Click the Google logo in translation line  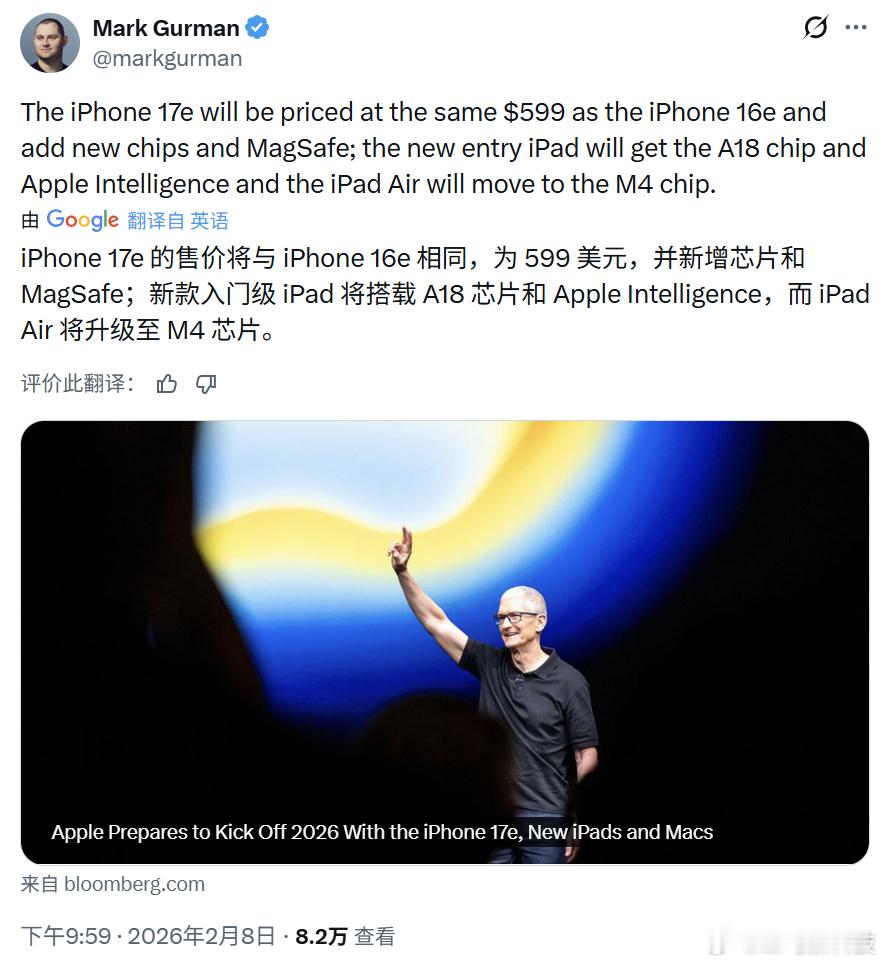83,219
